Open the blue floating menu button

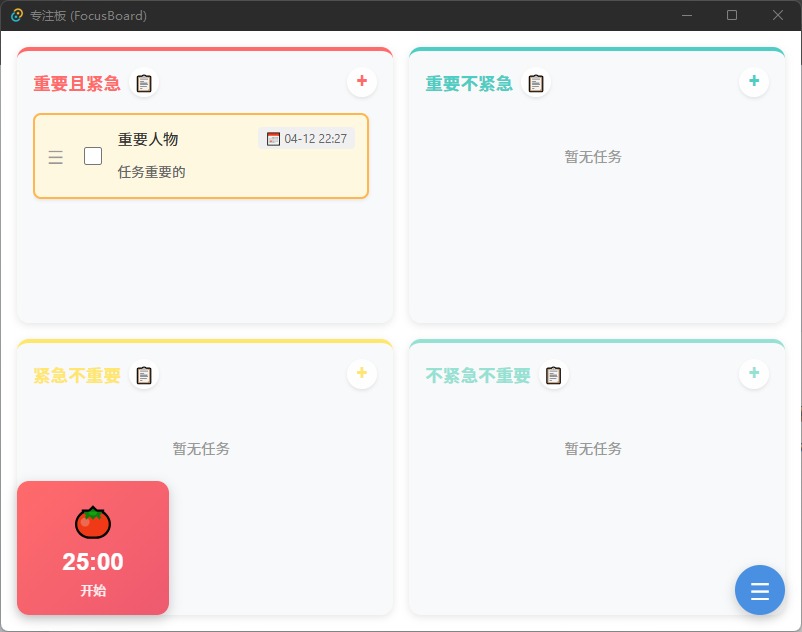coord(760,590)
